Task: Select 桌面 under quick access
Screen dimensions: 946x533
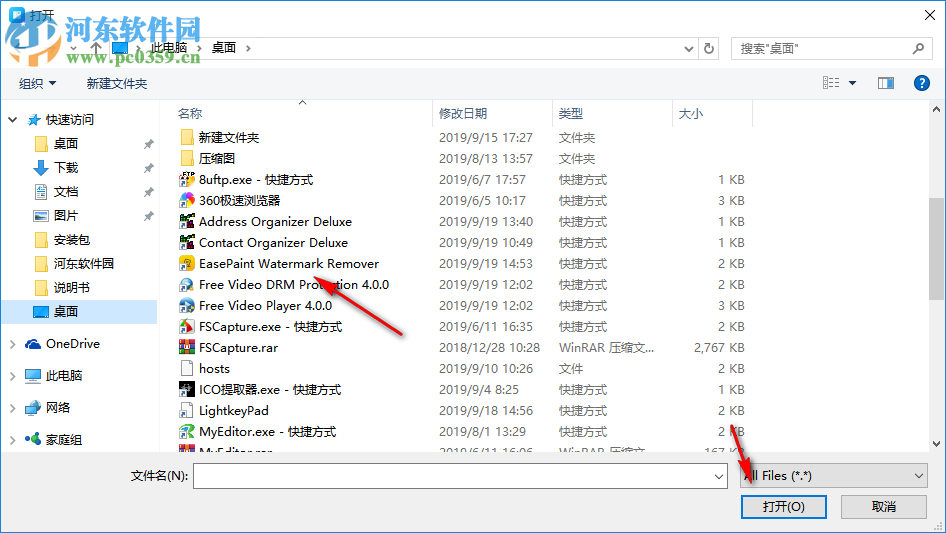Action: [x=66, y=144]
